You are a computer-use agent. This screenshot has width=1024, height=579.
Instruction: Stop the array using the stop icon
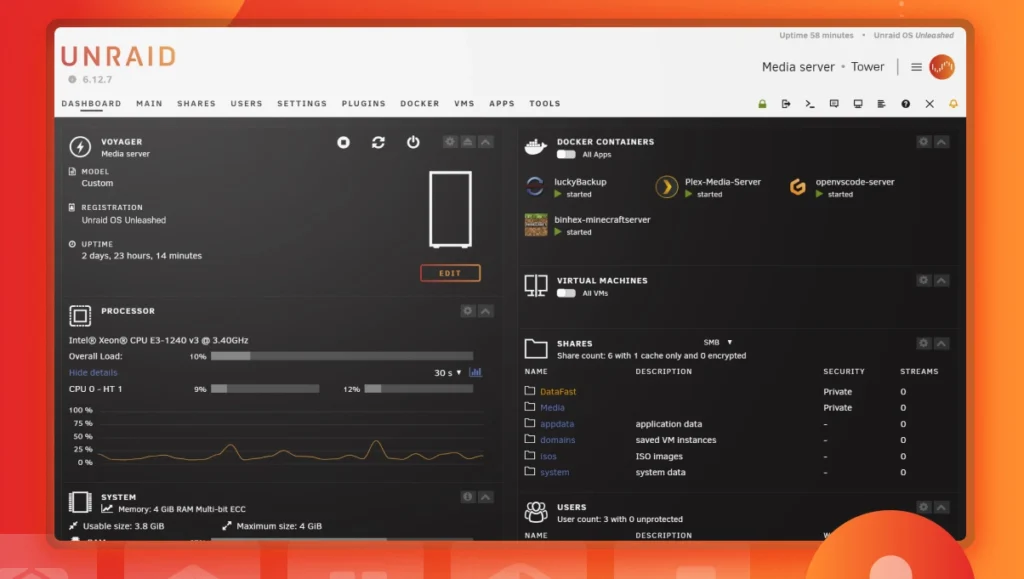tap(343, 142)
